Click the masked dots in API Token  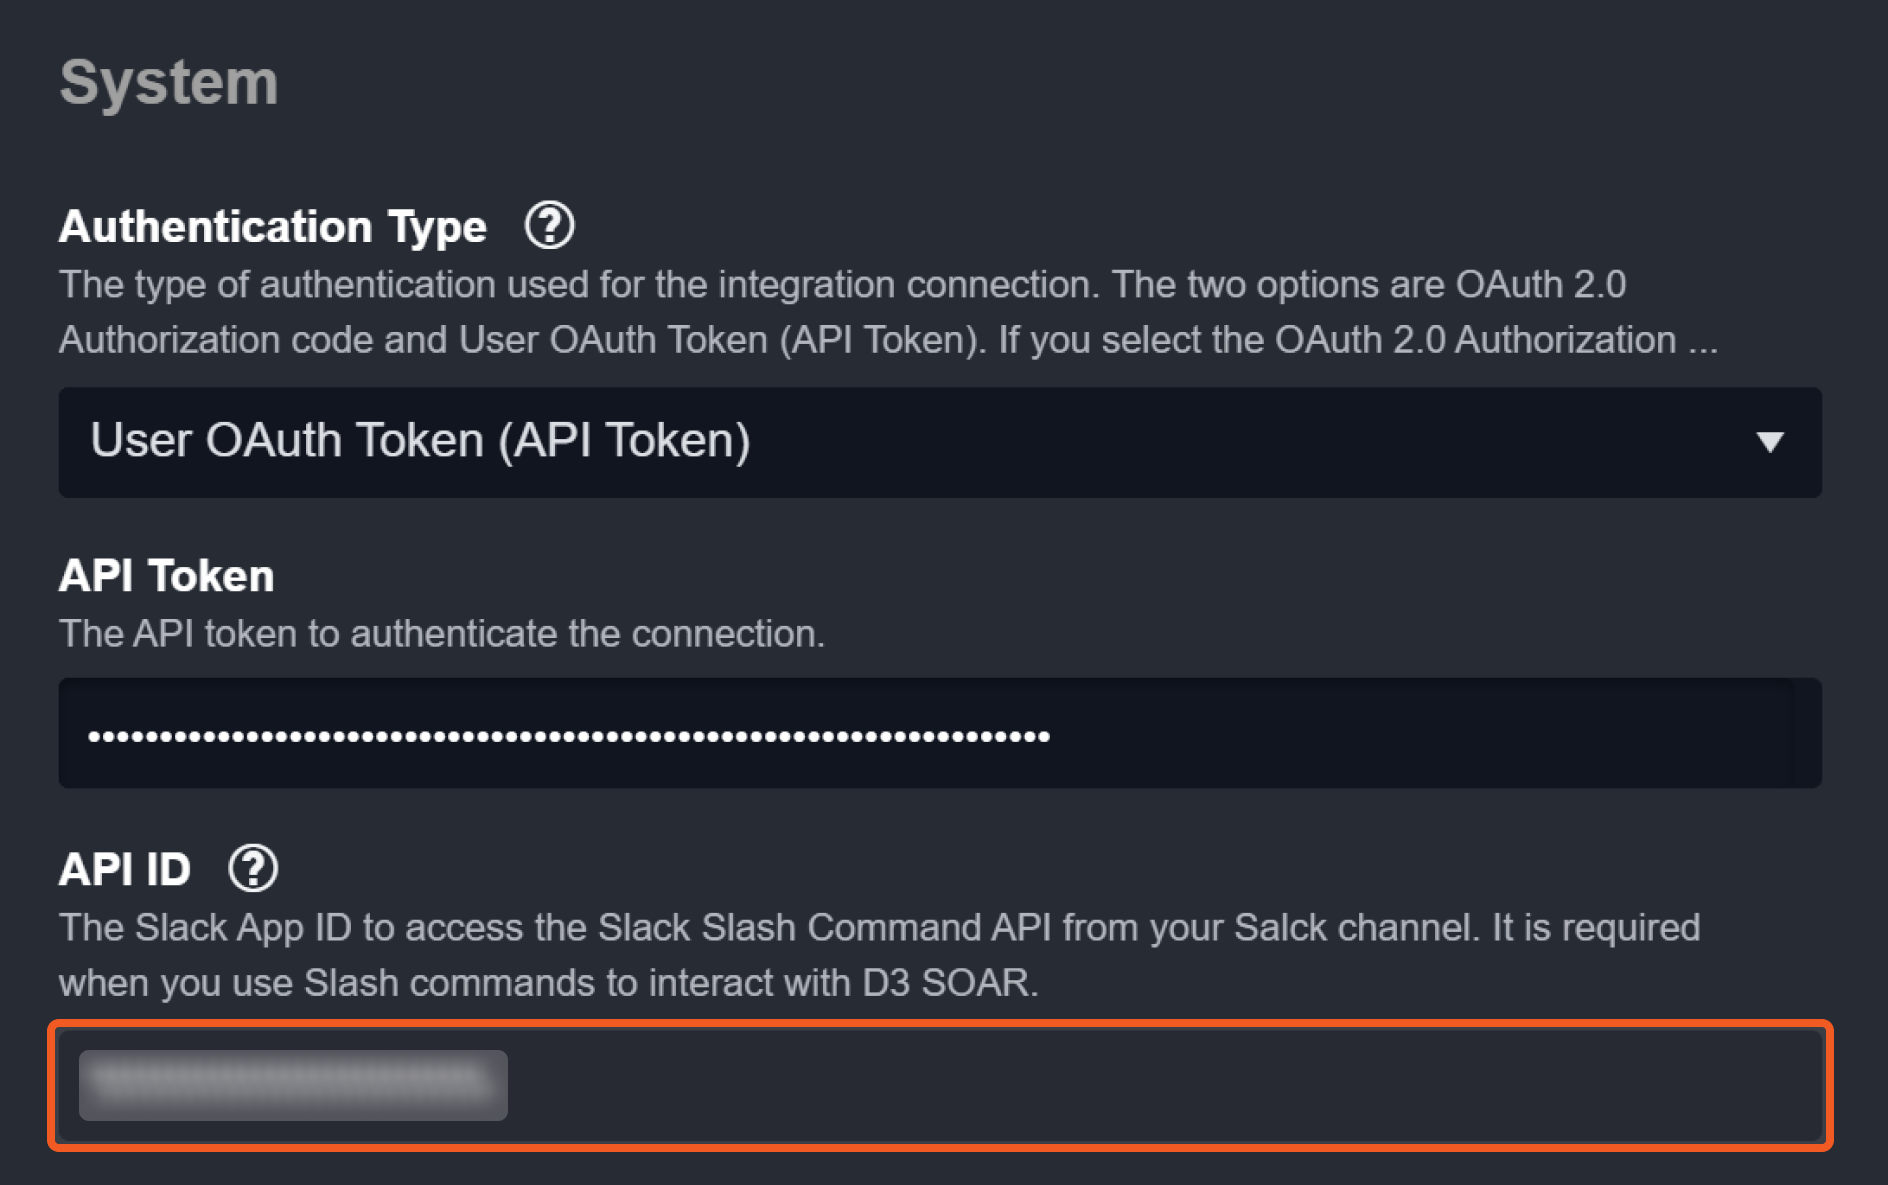click(x=568, y=737)
